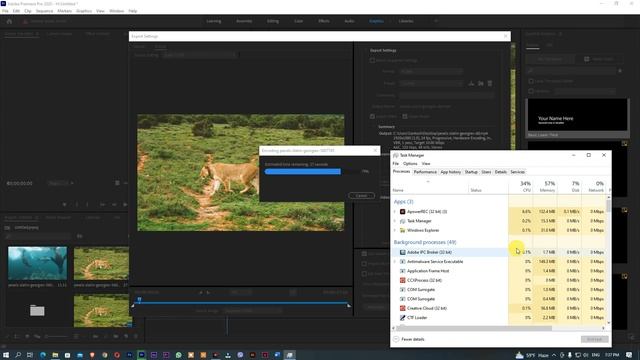Click the Fewer details arrow icon
This screenshot has height=360, width=640.
396,339
